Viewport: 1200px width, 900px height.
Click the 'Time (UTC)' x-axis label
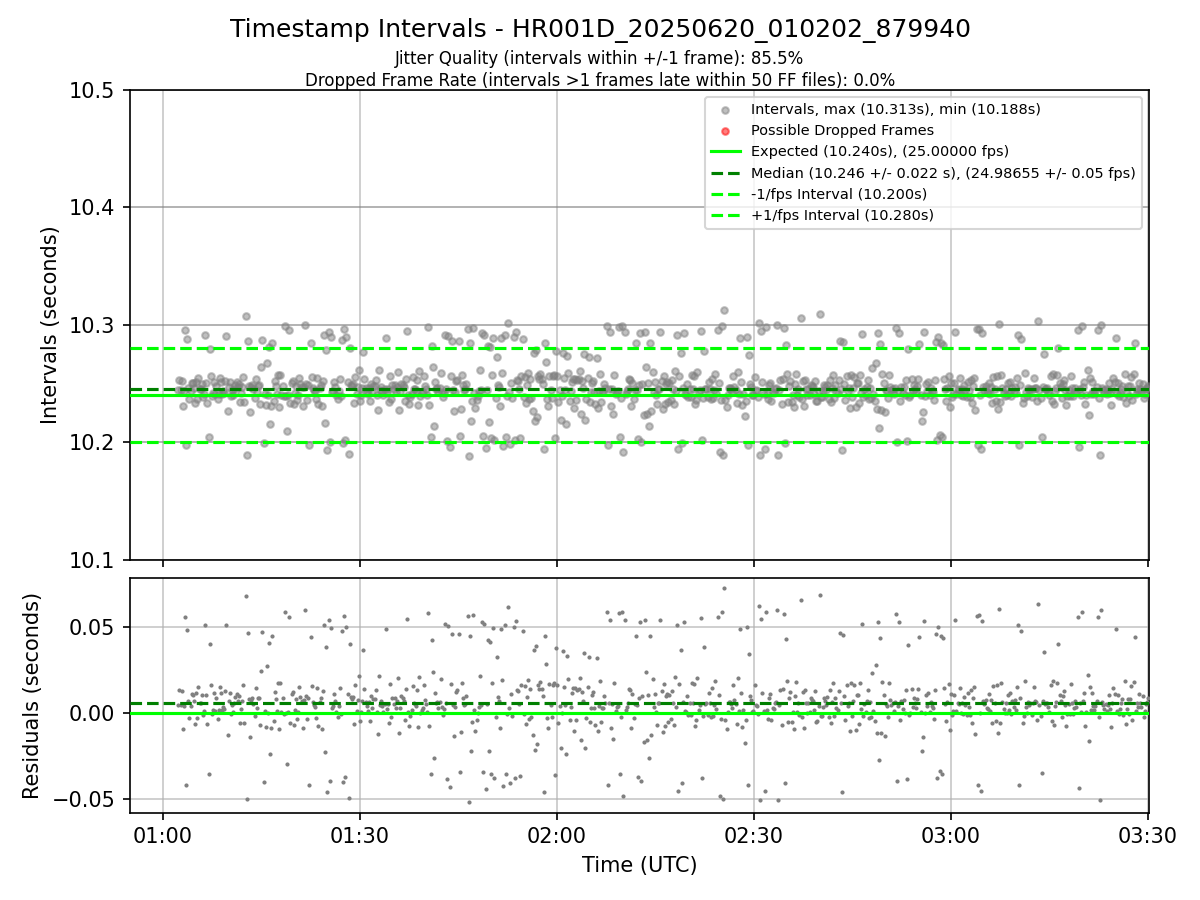pos(639,865)
